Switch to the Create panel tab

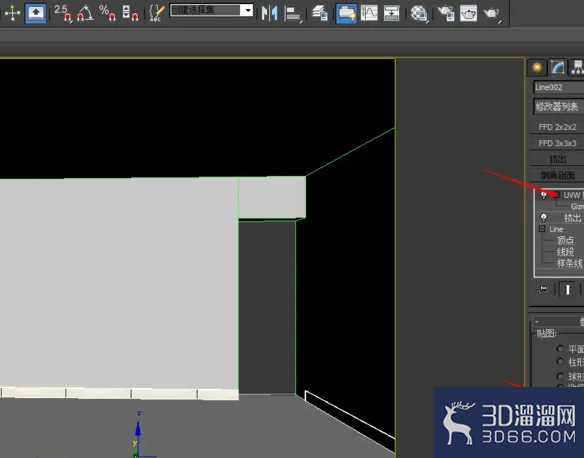point(537,67)
